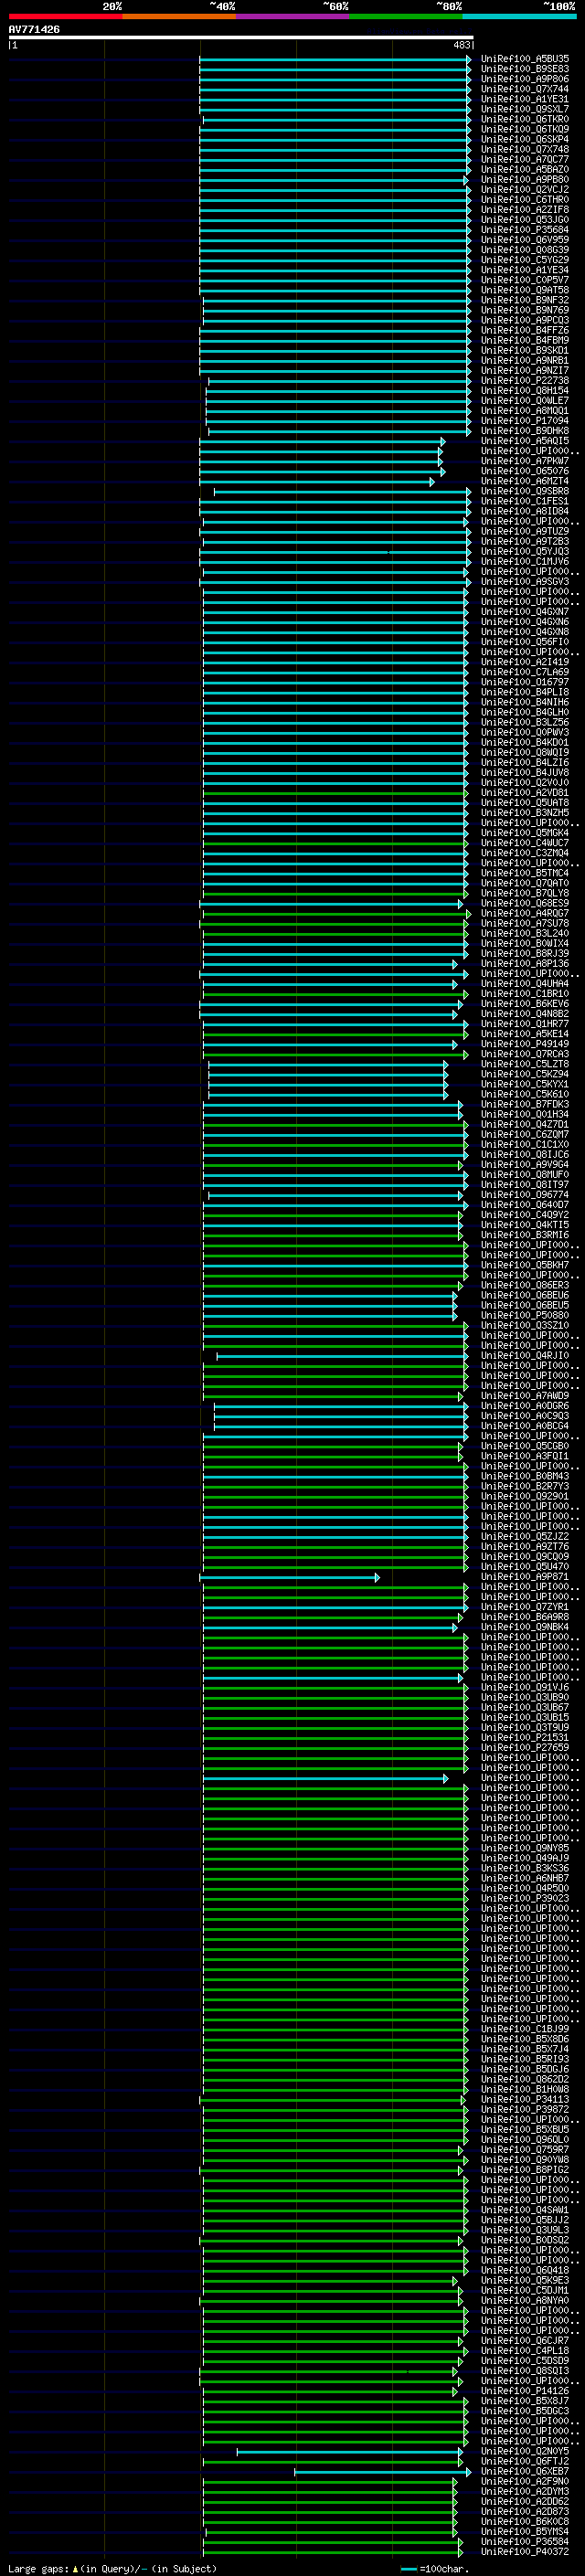This screenshot has height=2576, width=585.
Task: Click label UniRef100_C1FES1
Action: tap(525, 501)
